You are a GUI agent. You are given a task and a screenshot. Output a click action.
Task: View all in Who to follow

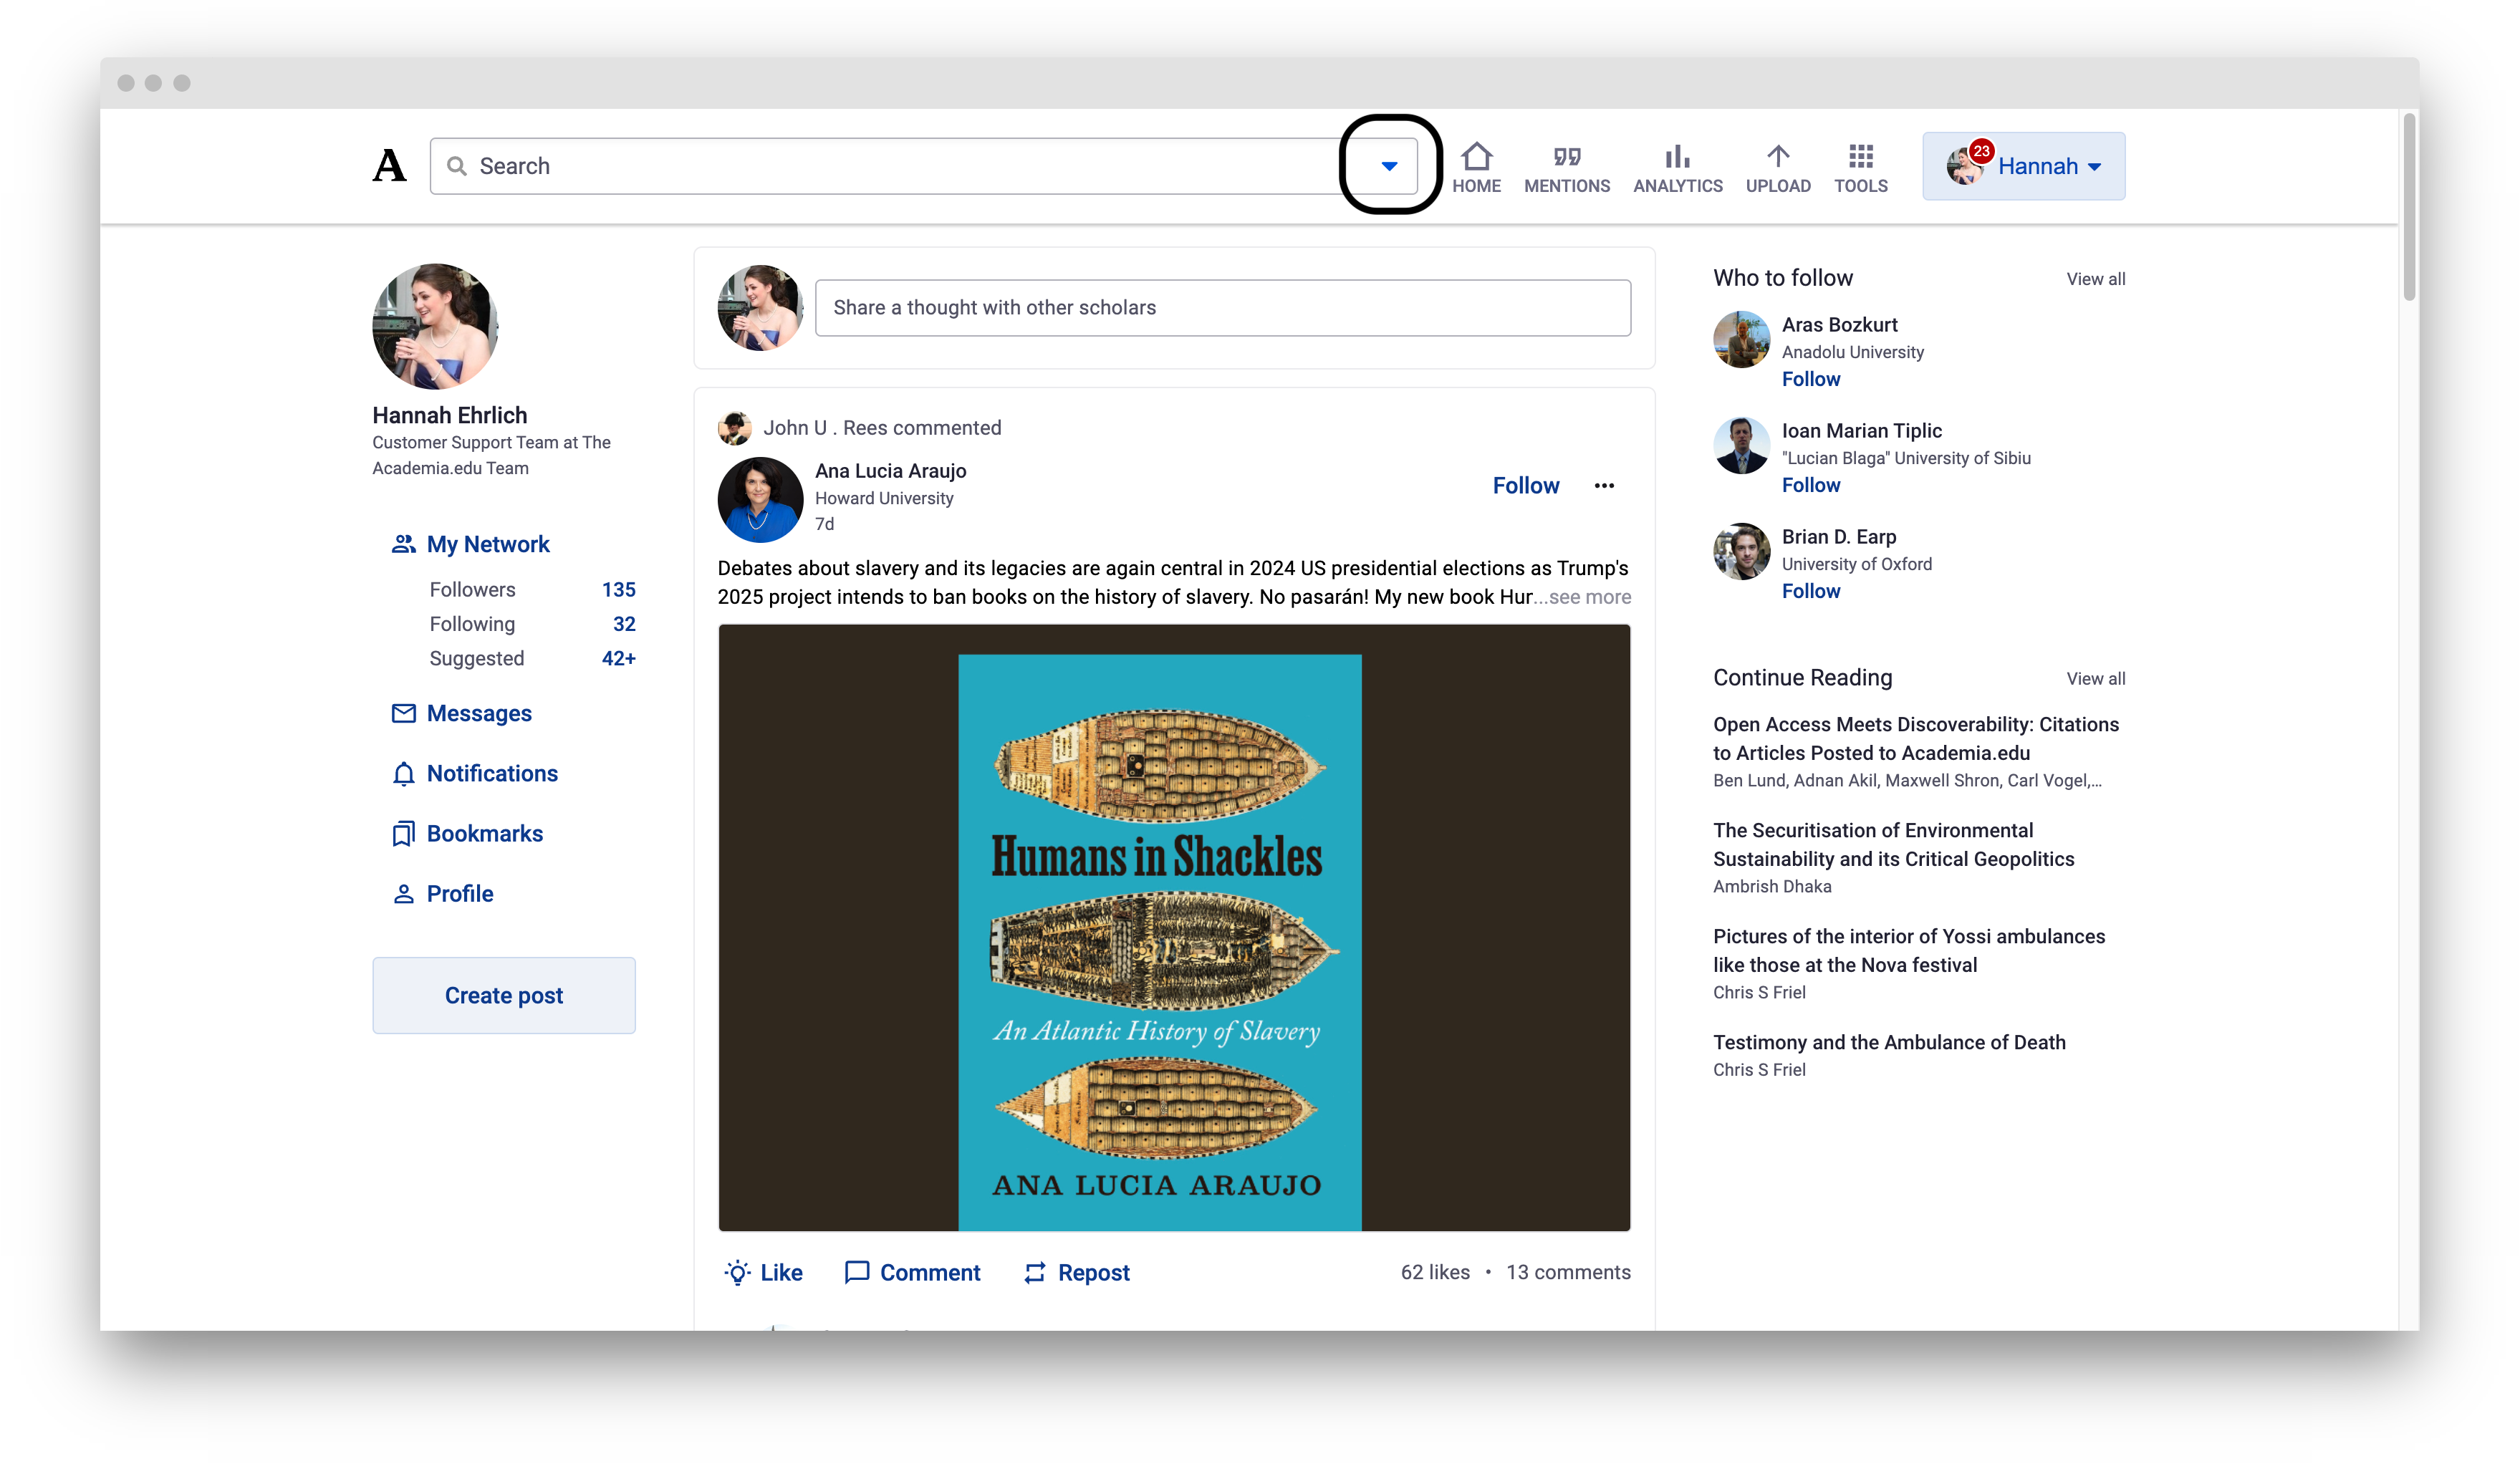pos(2096,279)
